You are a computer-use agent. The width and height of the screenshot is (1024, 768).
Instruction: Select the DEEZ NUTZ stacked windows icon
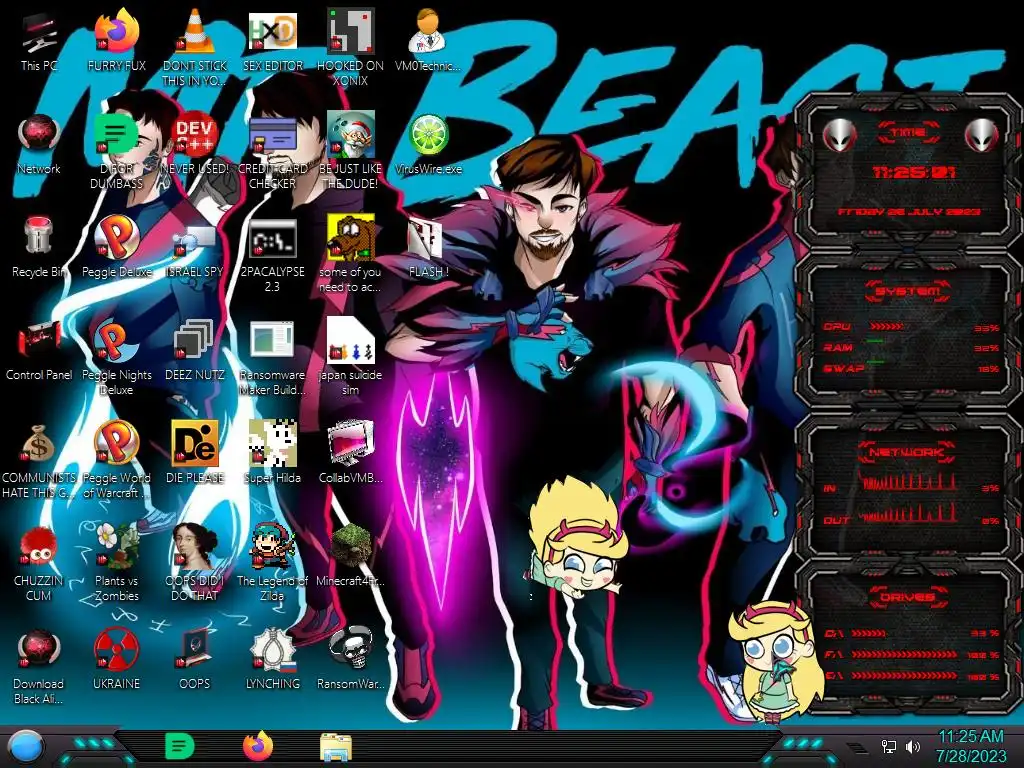(x=194, y=350)
